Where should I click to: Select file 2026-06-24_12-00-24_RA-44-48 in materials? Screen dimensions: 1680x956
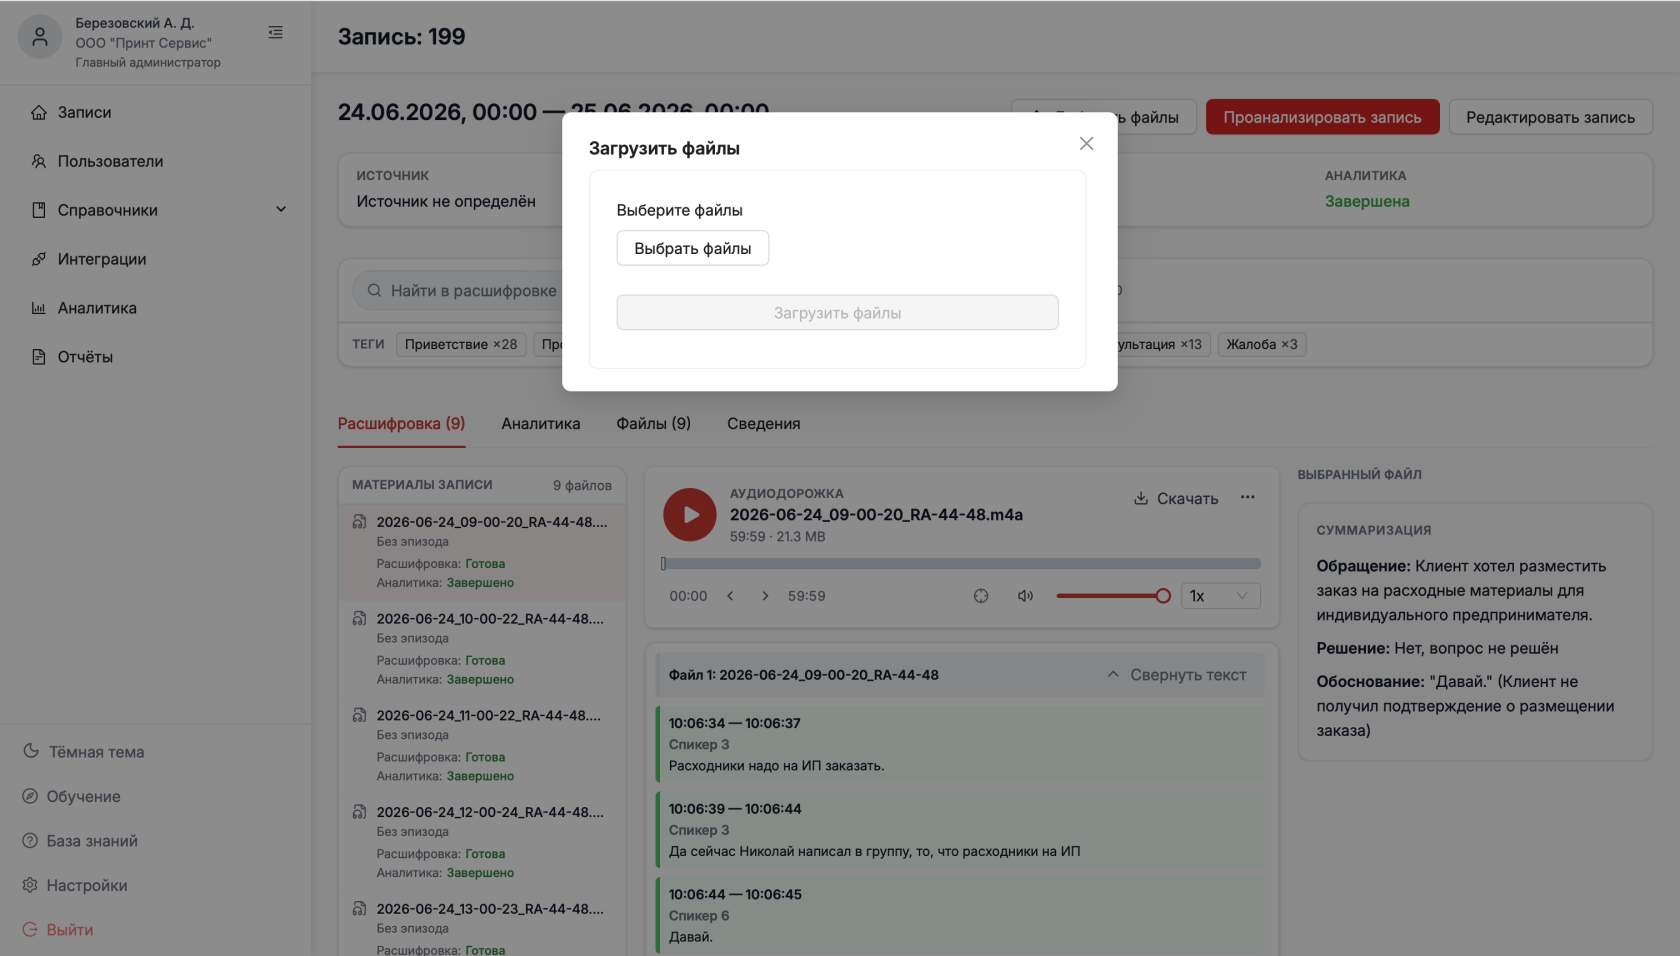(482, 842)
